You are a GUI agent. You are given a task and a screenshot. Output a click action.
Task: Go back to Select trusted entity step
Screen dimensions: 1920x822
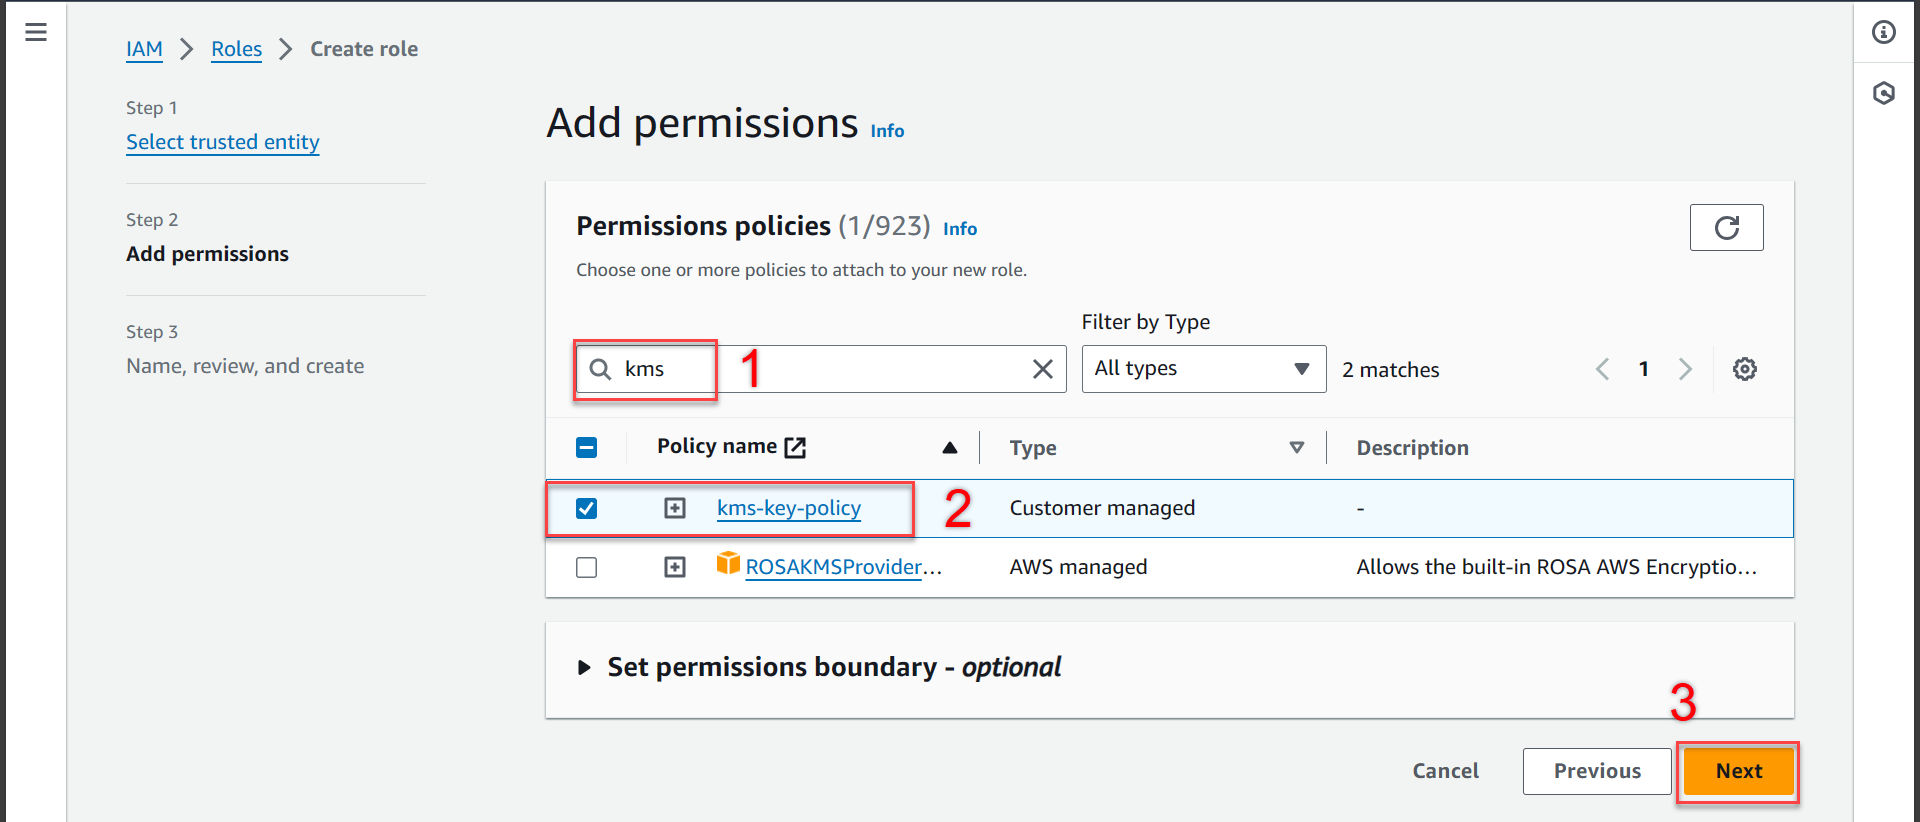tap(222, 142)
